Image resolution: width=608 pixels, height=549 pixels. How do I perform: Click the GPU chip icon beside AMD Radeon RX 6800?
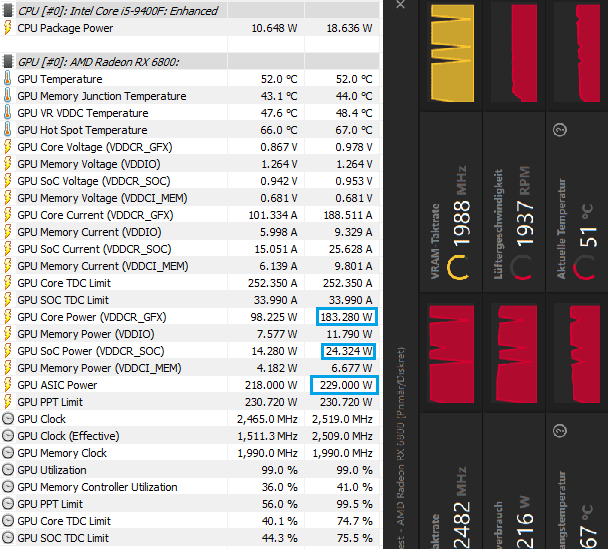(x=7, y=62)
